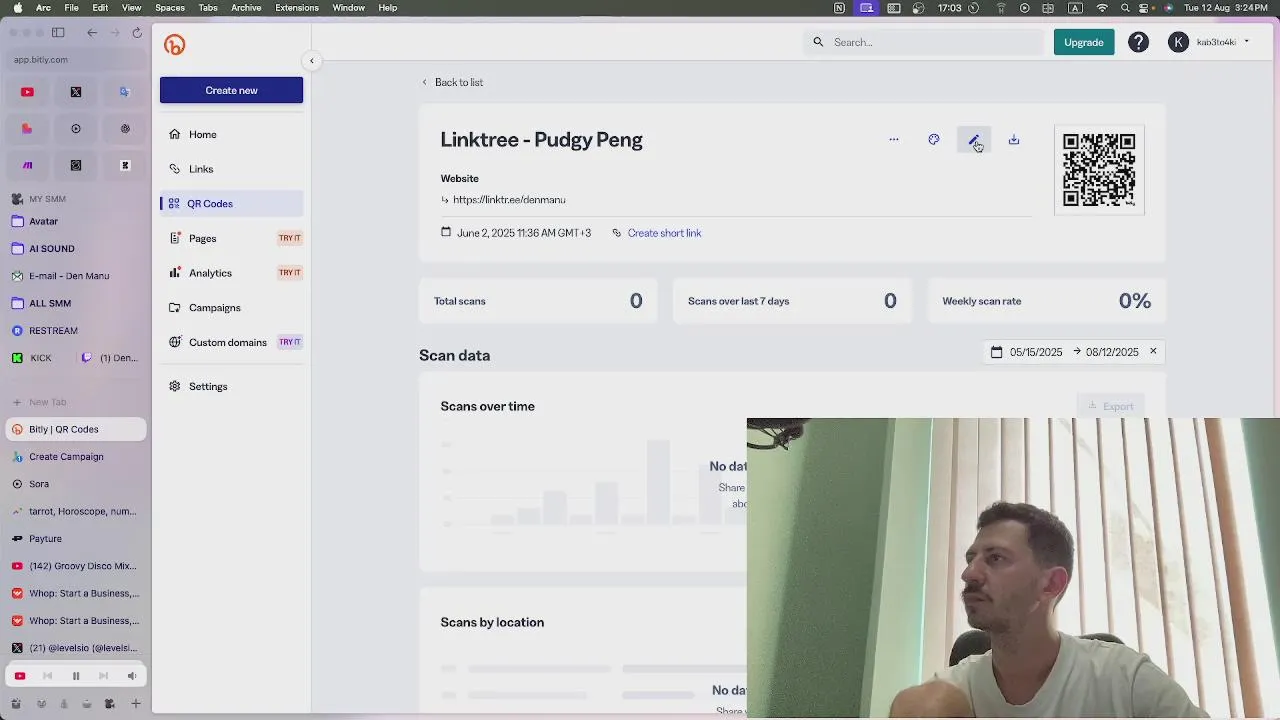Click the Create short link link

tap(664, 233)
